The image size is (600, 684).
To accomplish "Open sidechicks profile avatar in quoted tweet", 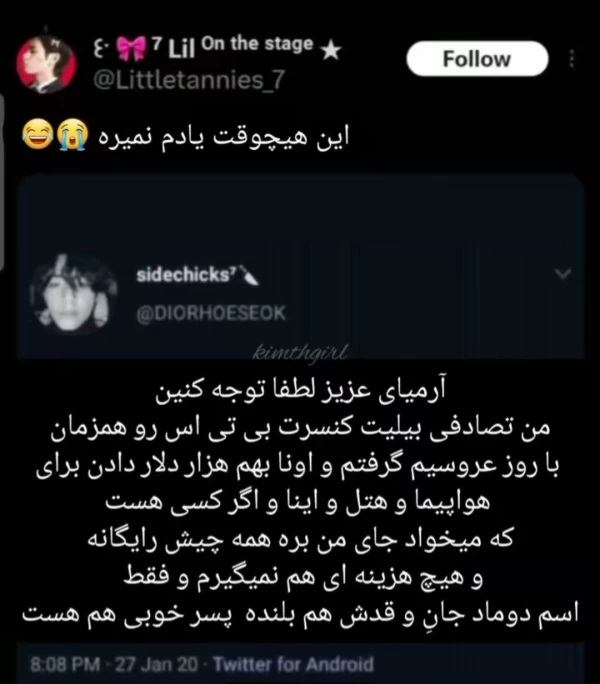I will (x=73, y=294).
